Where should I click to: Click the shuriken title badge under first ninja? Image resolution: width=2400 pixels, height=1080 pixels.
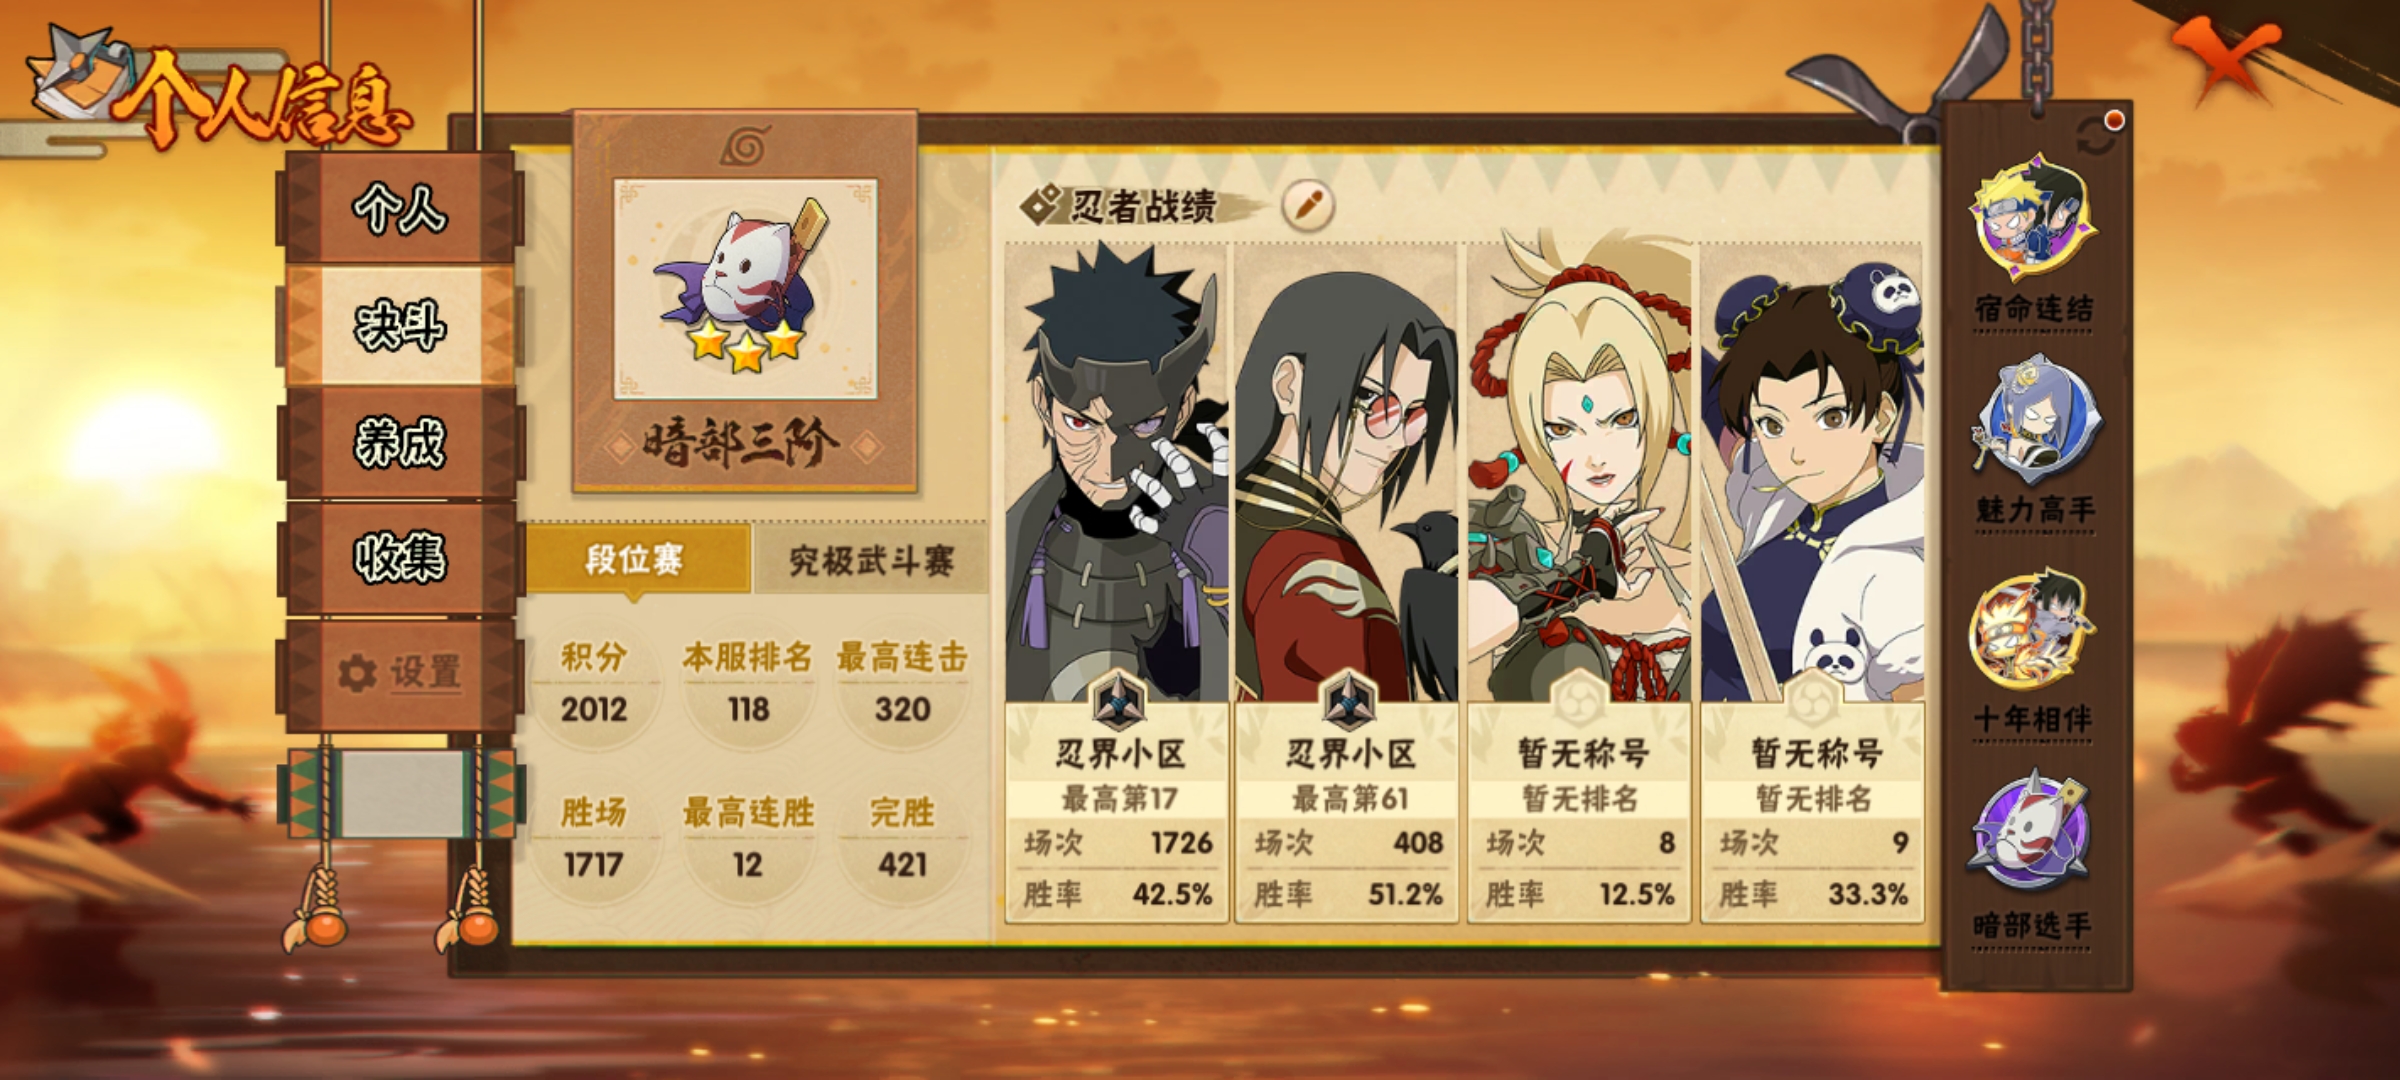[x=1116, y=700]
